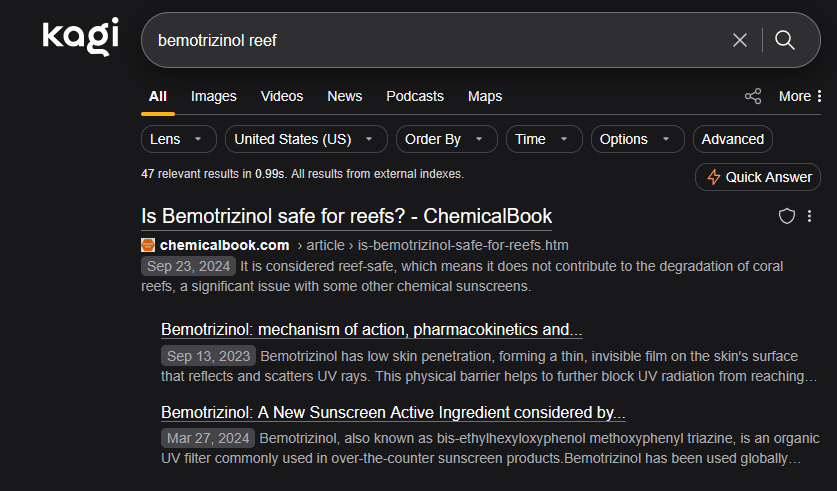Image resolution: width=837 pixels, height=491 pixels.
Task: Clear the search query with the X icon
Action: [x=740, y=40]
